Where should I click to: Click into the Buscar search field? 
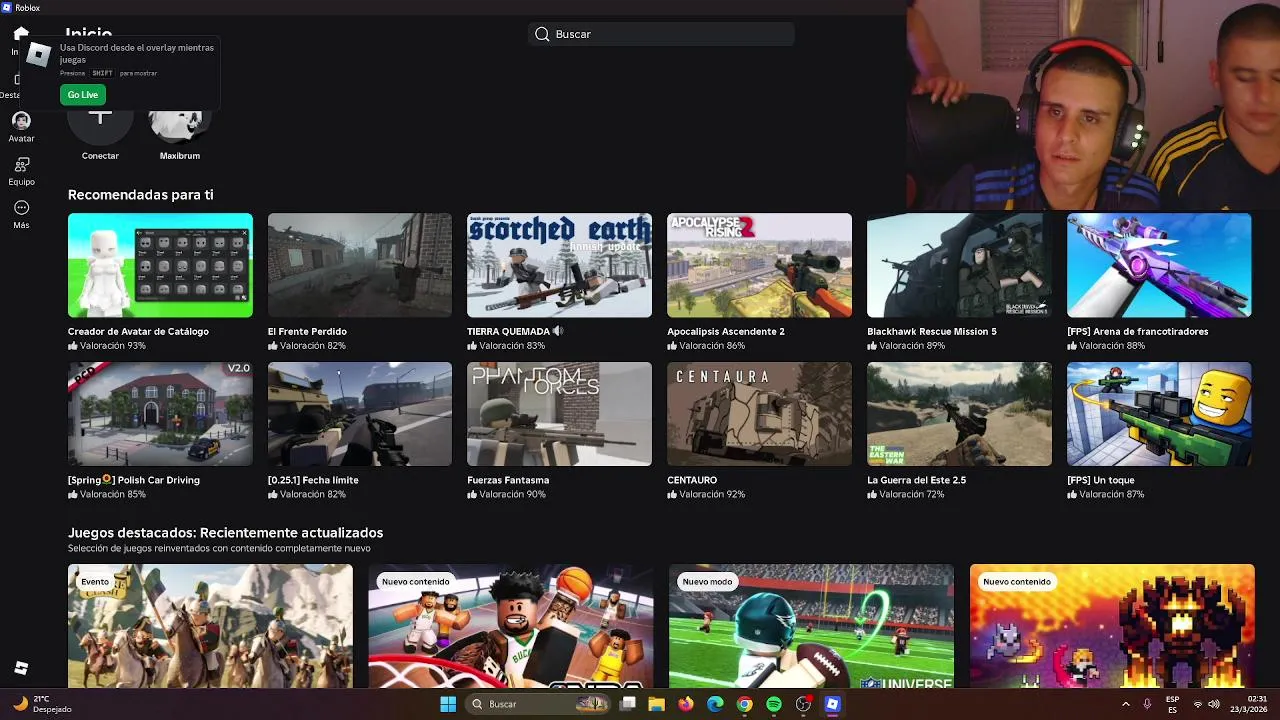click(x=661, y=34)
